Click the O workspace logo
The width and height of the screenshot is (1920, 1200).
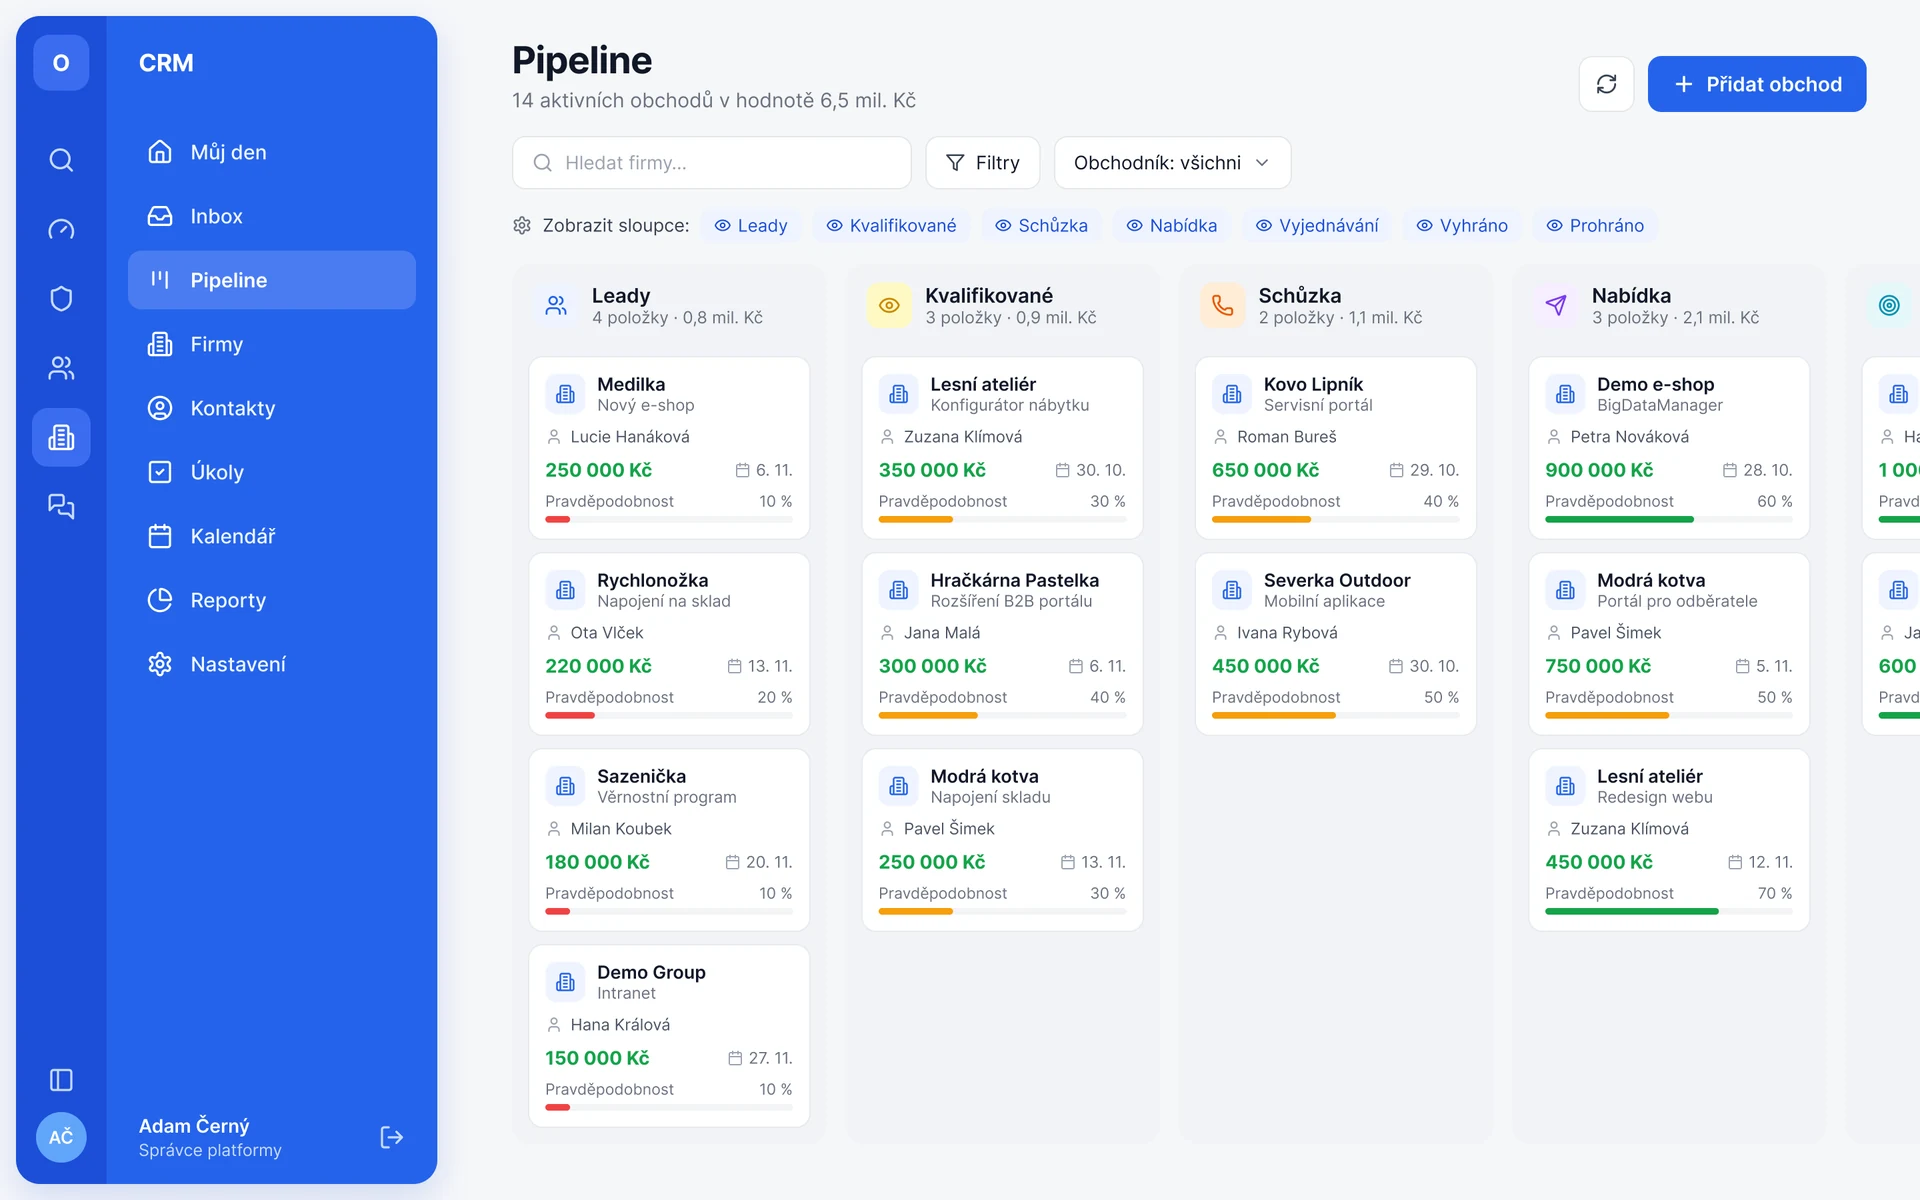pyautogui.click(x=61, y=63)
